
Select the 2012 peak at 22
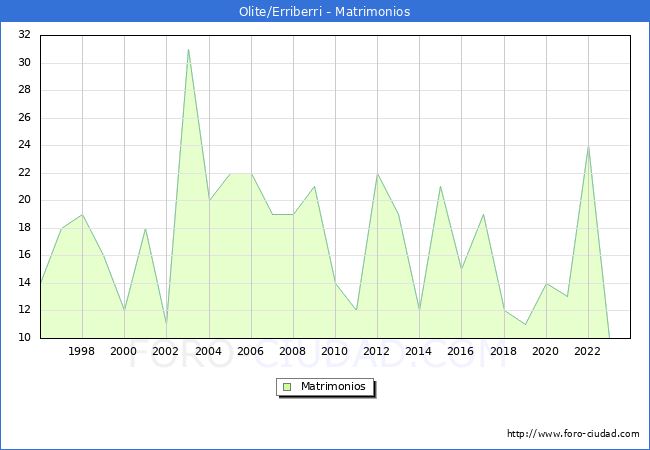377,173
